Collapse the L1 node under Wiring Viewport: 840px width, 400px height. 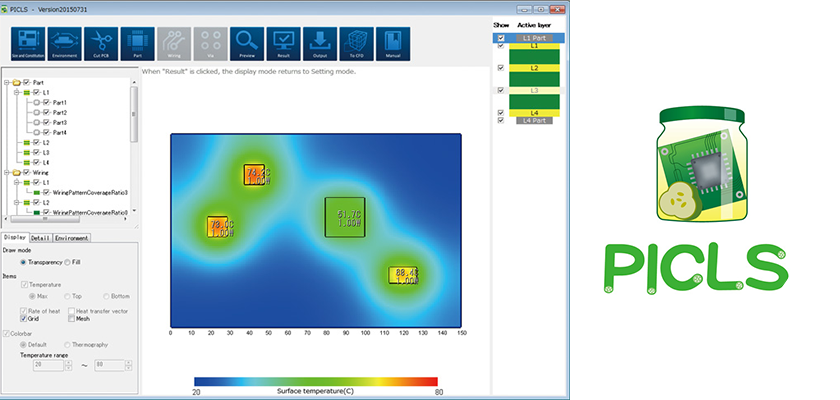(x=17, y=183)
